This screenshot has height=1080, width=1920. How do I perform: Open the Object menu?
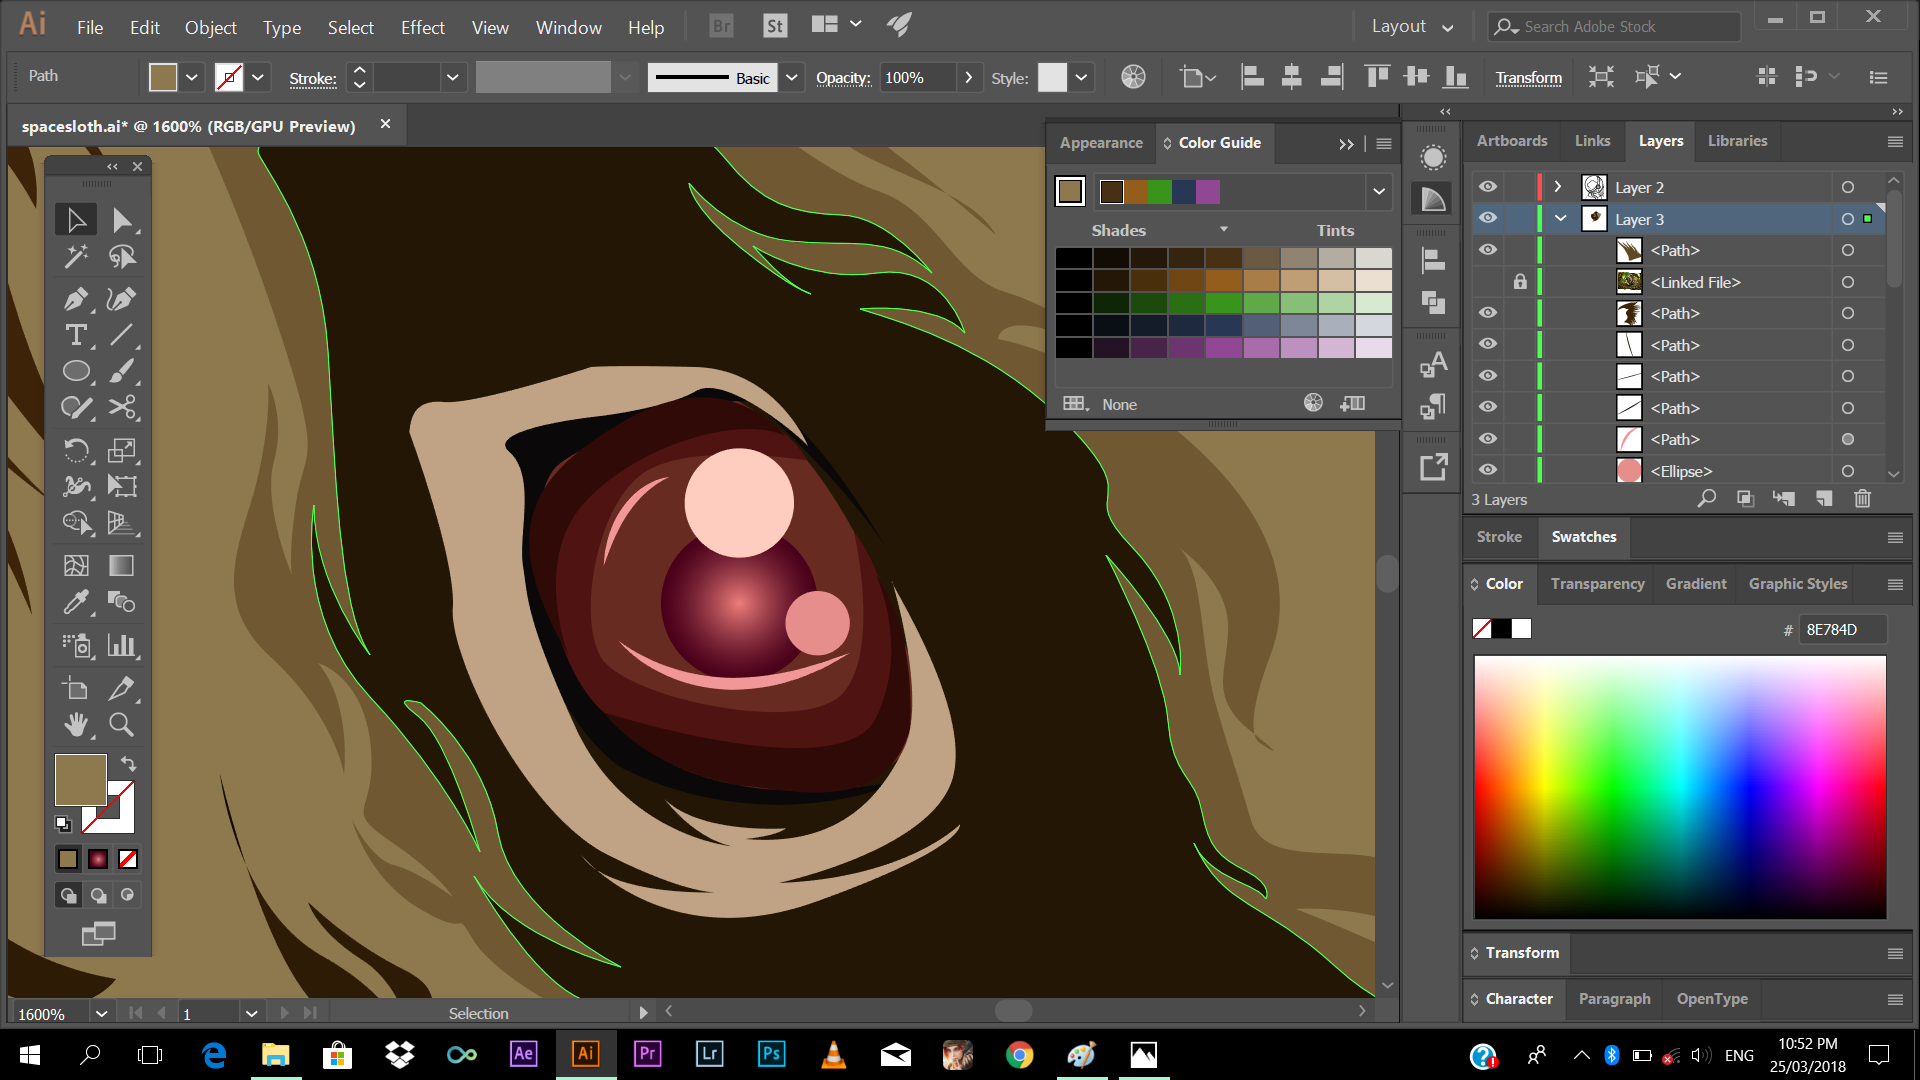click(x=211, y=27)
